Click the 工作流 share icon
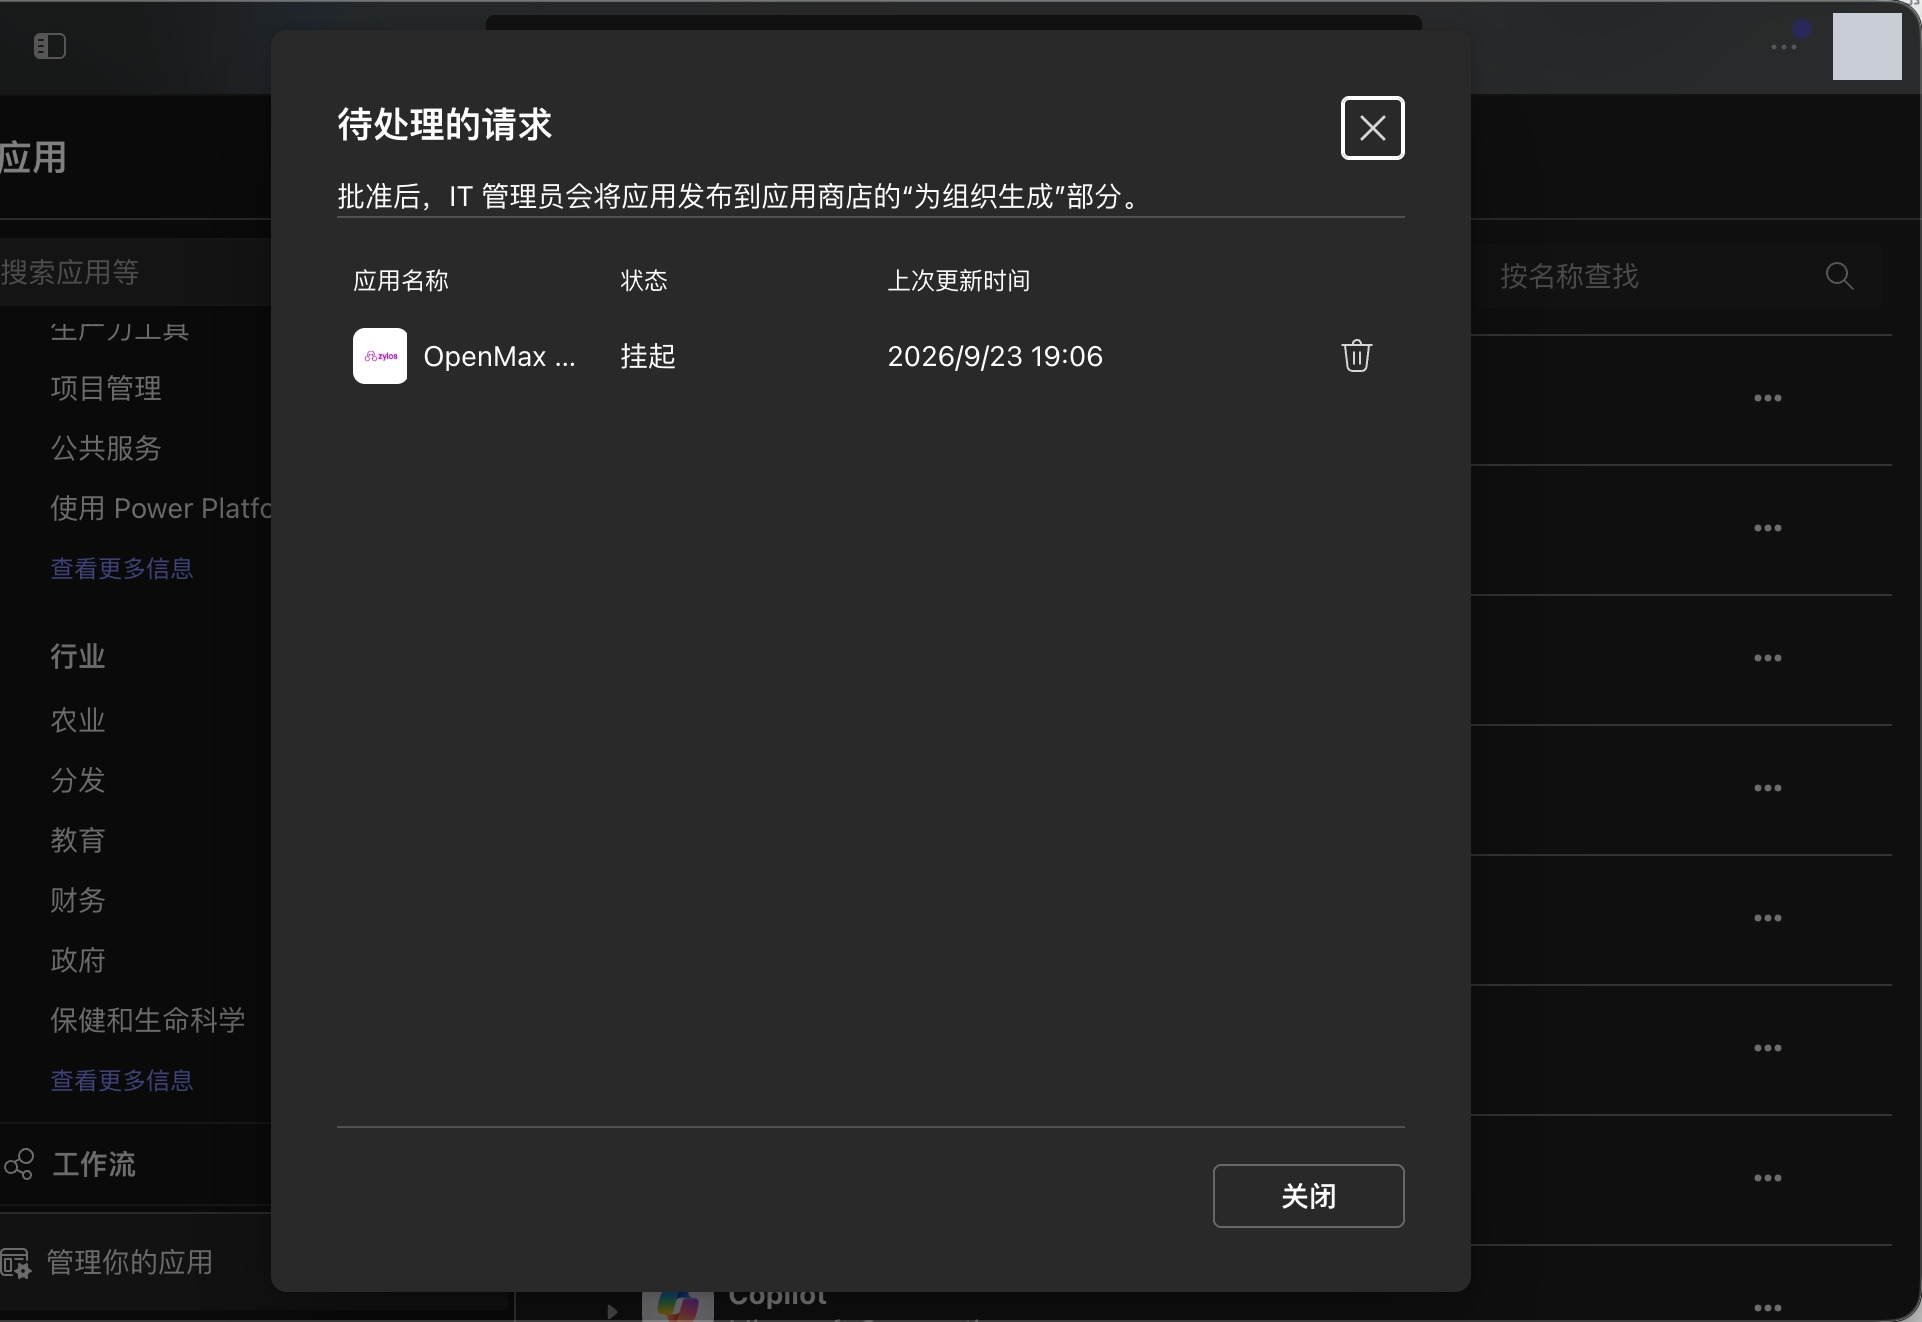Image resolution: width=1922 pixels, height=1322 pixels. click(19, 1164)
